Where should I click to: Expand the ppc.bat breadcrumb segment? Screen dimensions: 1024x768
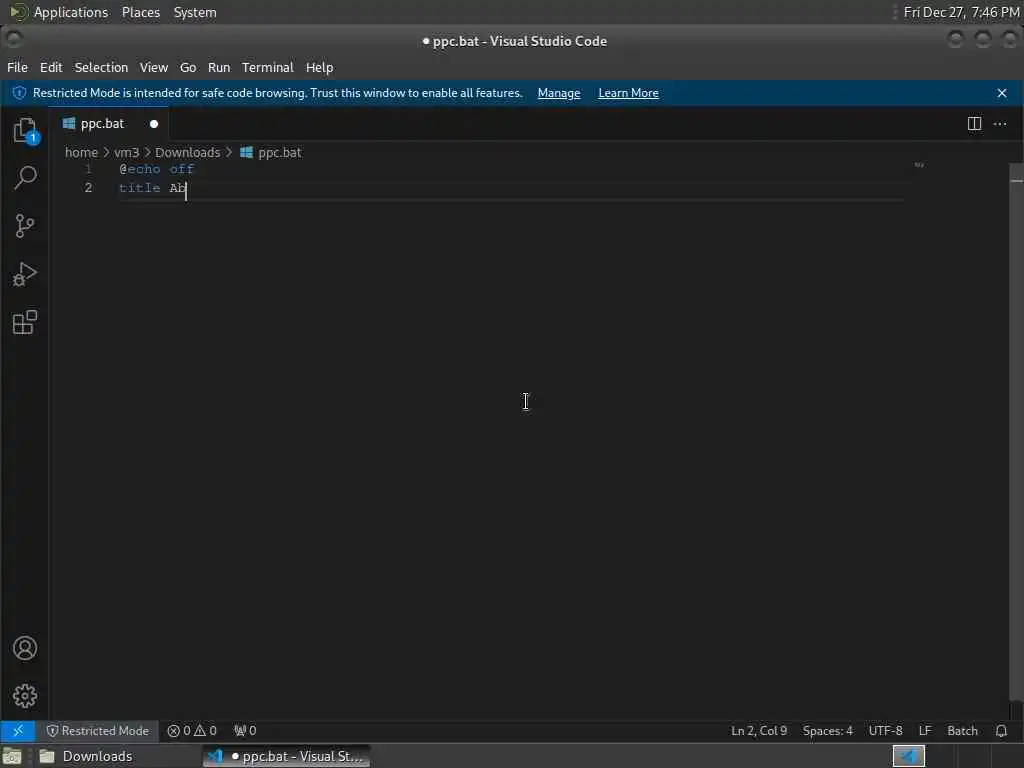[280, 152]
